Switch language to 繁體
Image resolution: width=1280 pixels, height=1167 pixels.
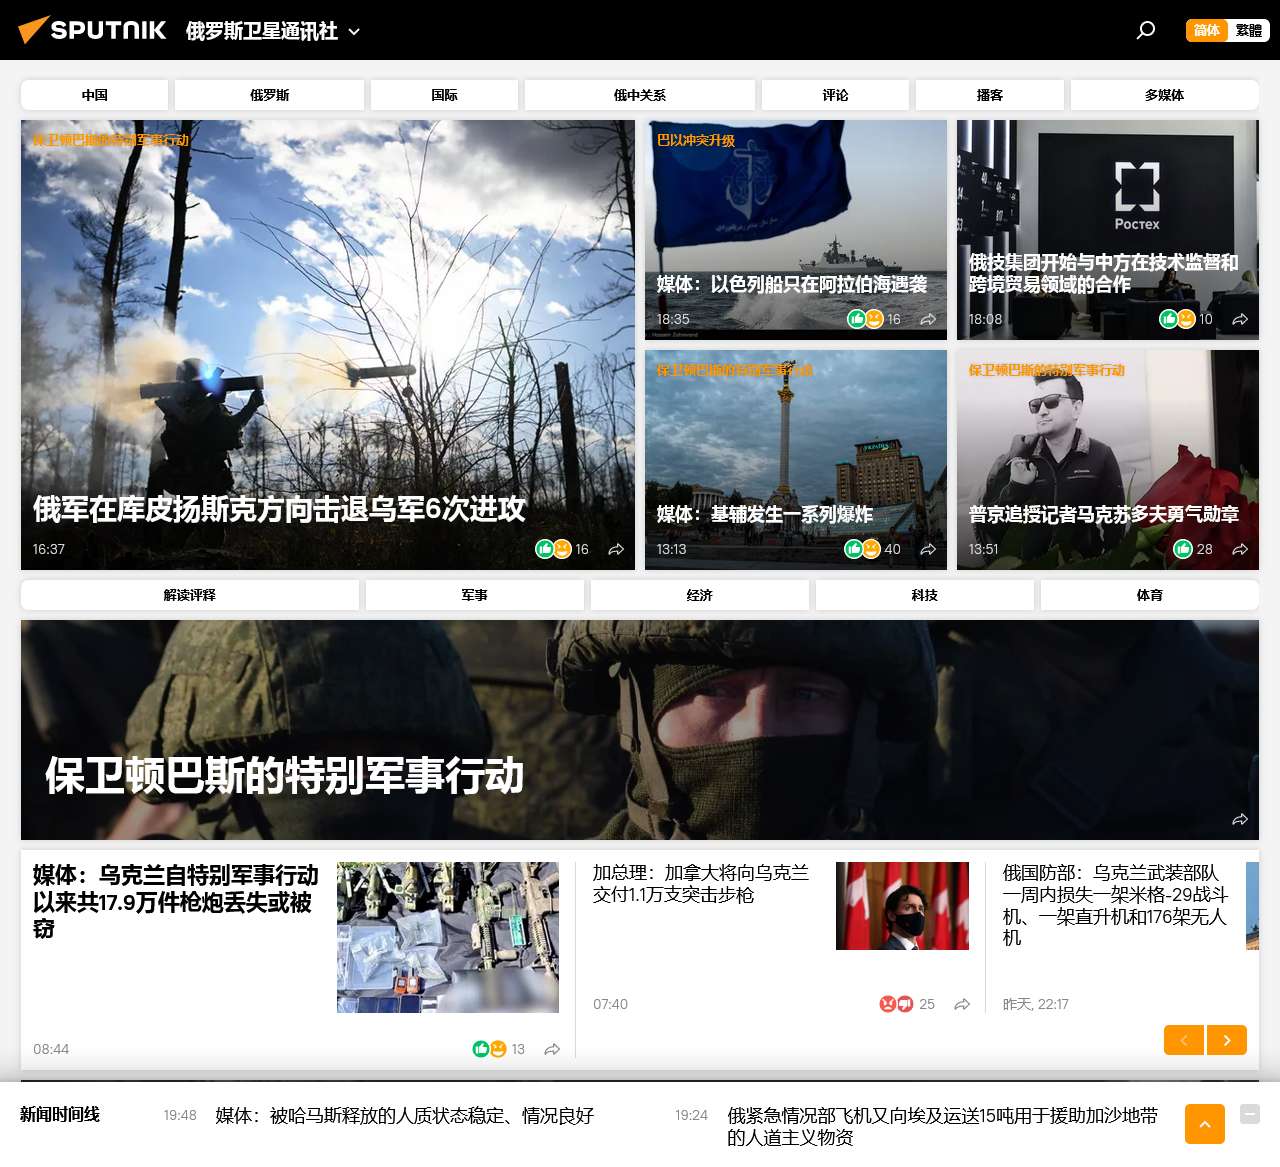click(1249, 30)
